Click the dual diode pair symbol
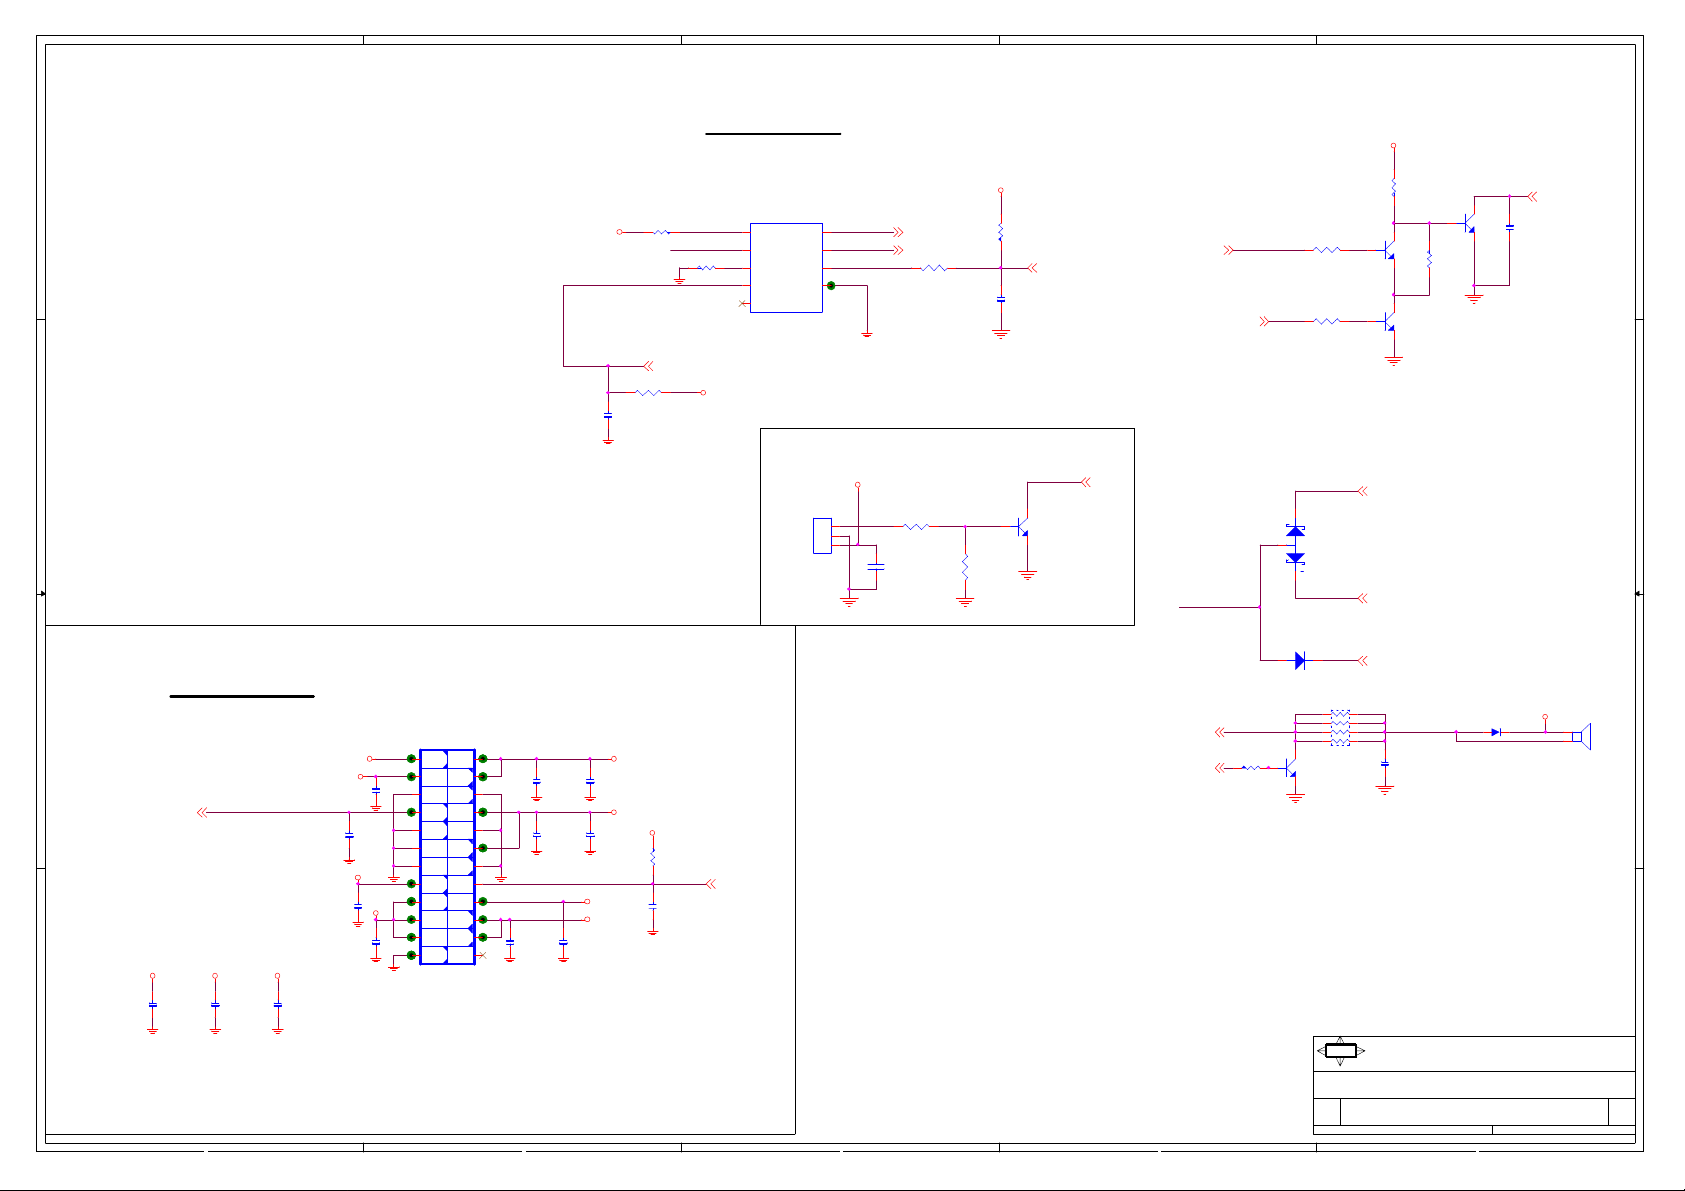The height and width of the screenshot is (1191, 1685). tap(1295, 545)
